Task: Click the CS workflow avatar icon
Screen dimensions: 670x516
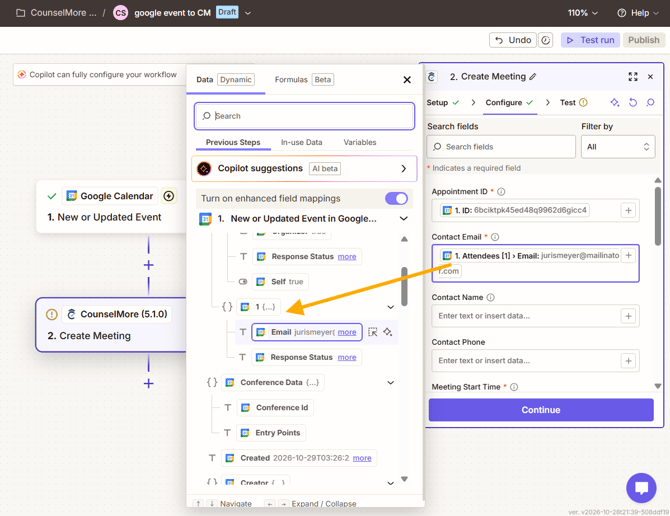Action: 120,13
